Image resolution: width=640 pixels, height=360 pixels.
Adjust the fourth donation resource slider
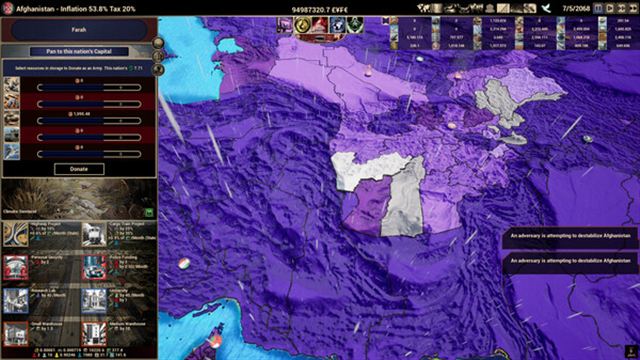click(89, 138)
